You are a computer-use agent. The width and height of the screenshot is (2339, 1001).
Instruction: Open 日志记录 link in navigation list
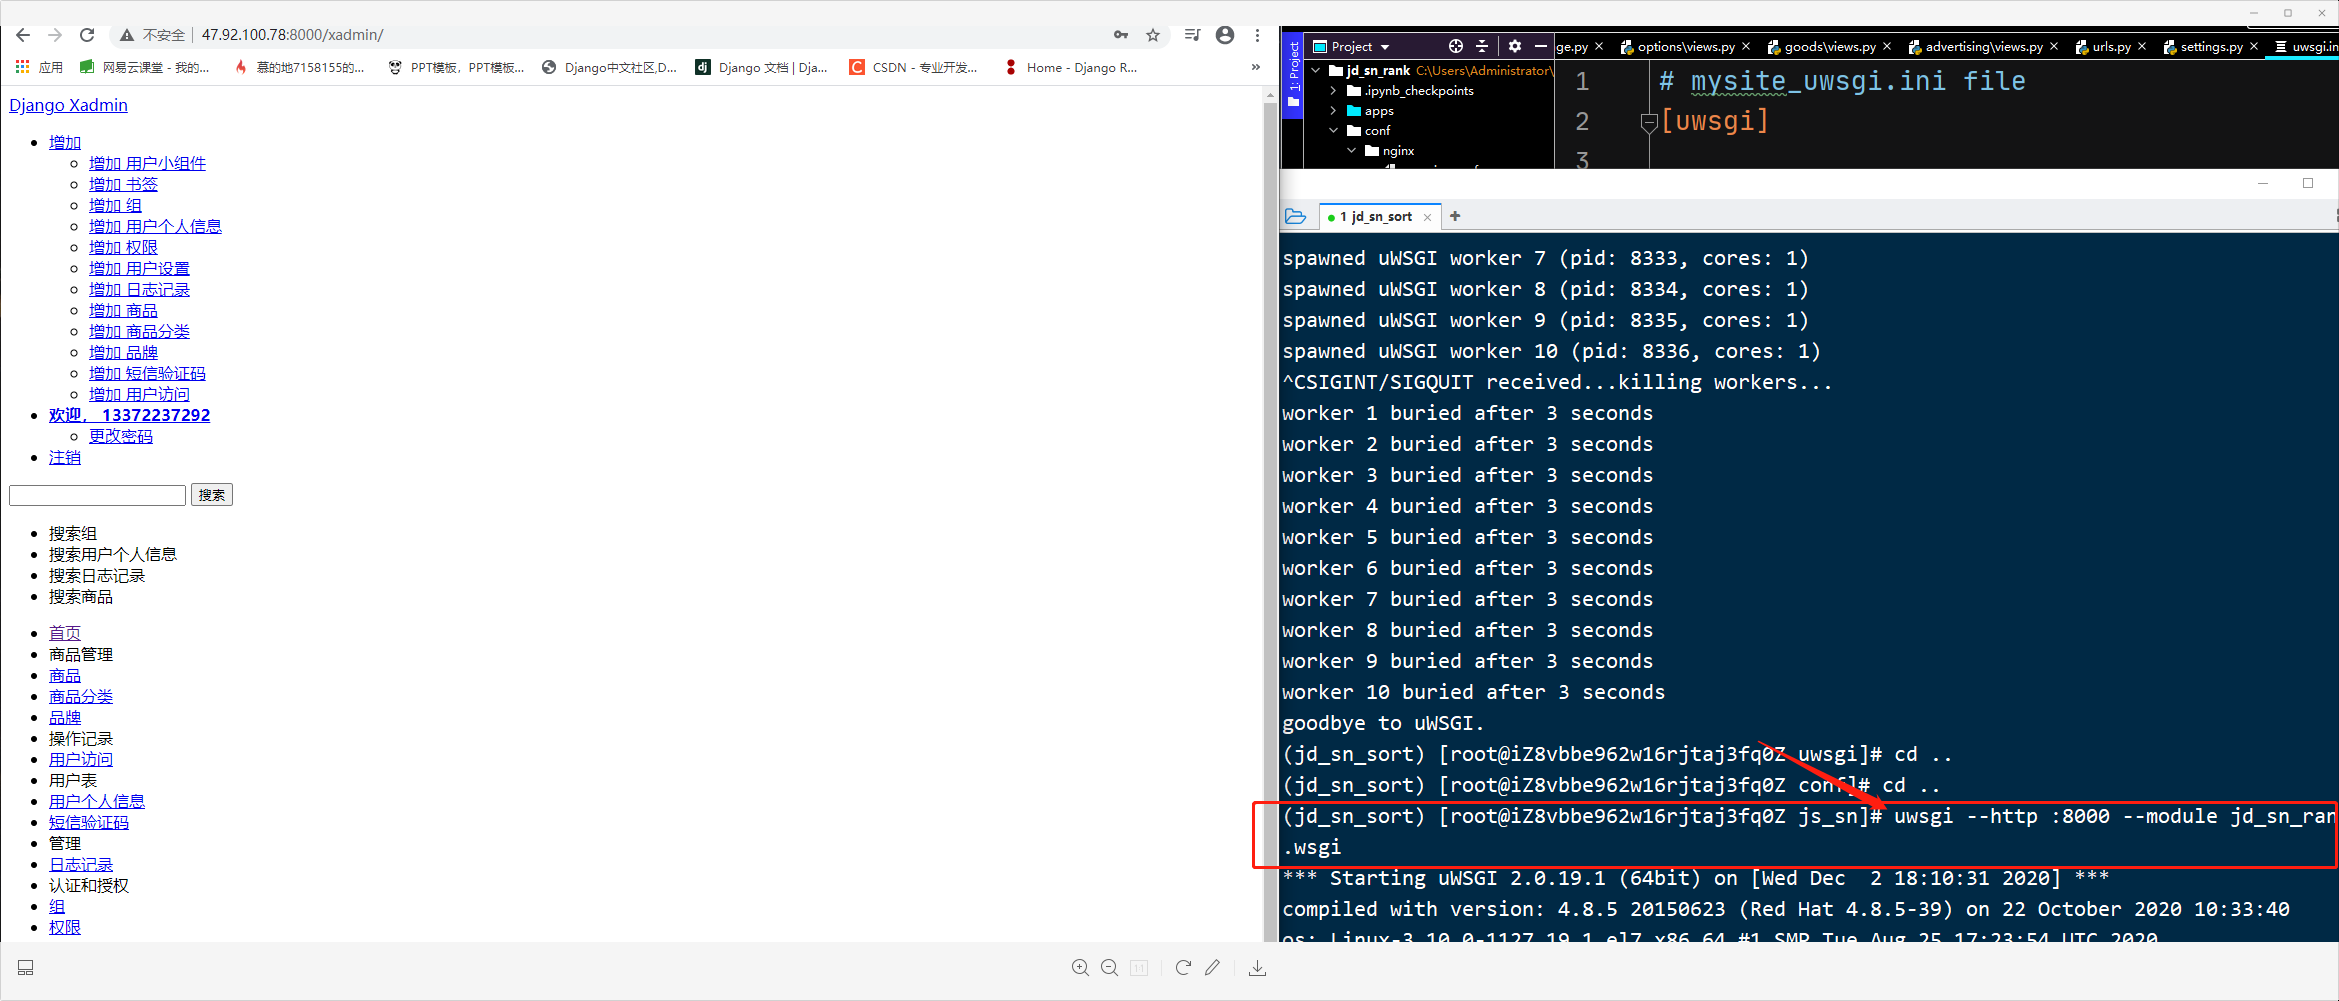click(x=81, y=864)
